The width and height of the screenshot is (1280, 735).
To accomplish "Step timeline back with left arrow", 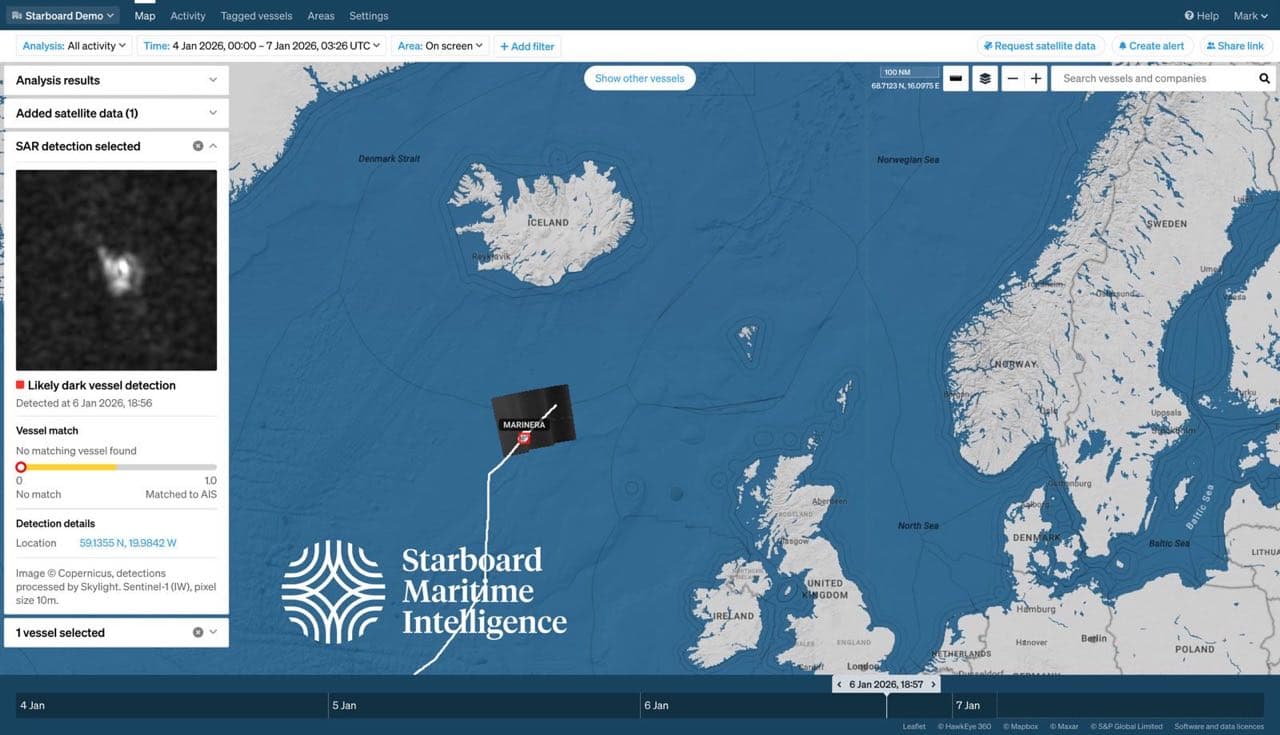I will (839, 685).
